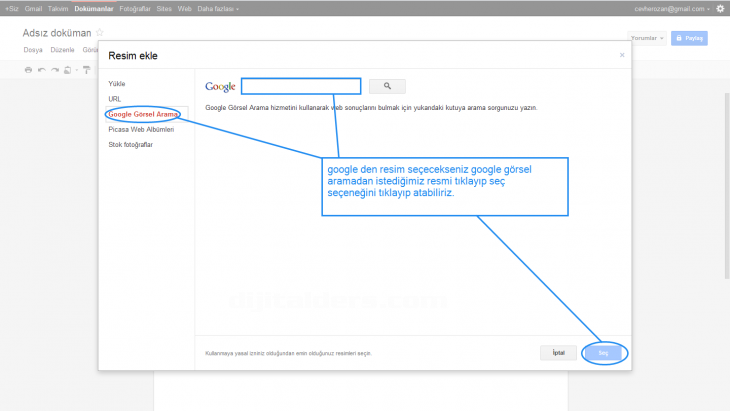Image resolution: width=730 pixels, height=411 pixels.
Task: Open Picasa Web Albümleri option
Action: (141, 129)
